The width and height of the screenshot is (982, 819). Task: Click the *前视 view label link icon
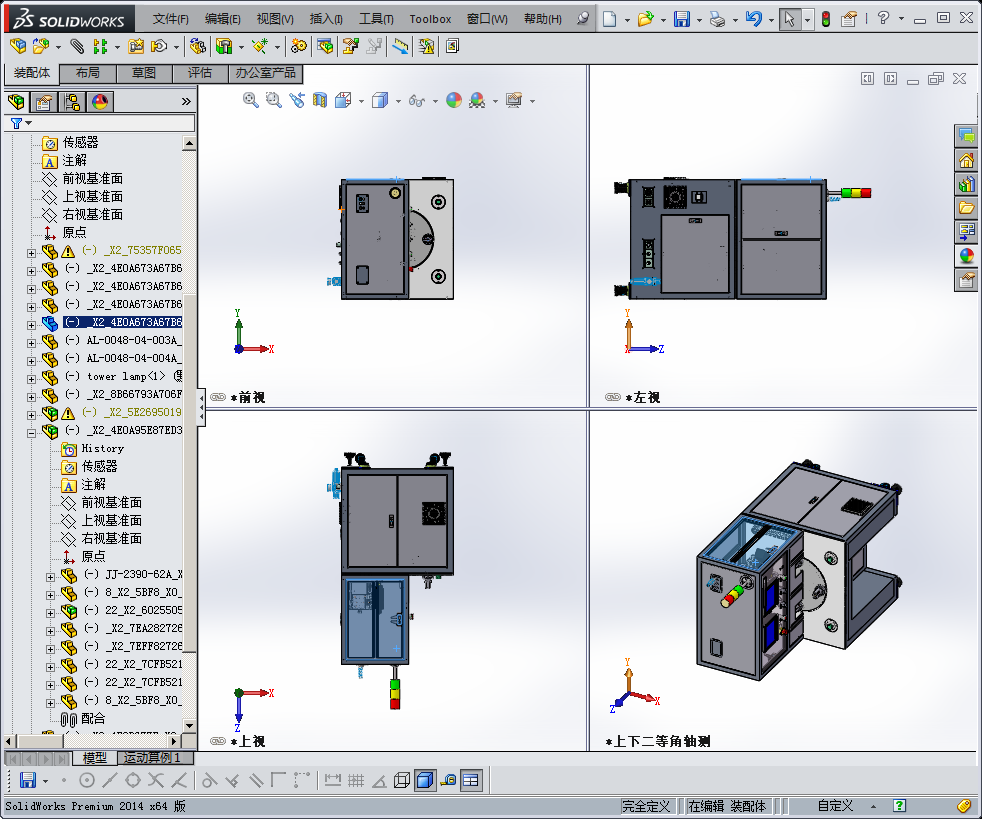[218, 397]
